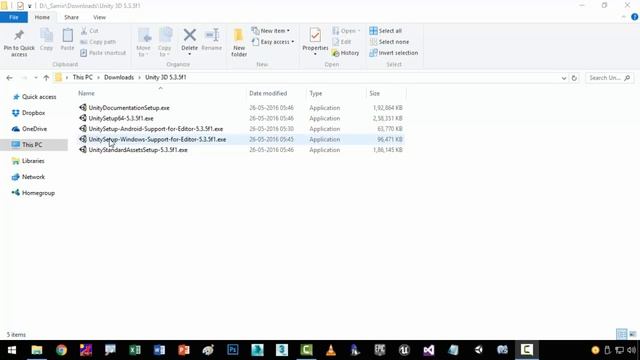Open PowerPoint from the taskbar
Viewport: 640px width, 360px height.
184,350
